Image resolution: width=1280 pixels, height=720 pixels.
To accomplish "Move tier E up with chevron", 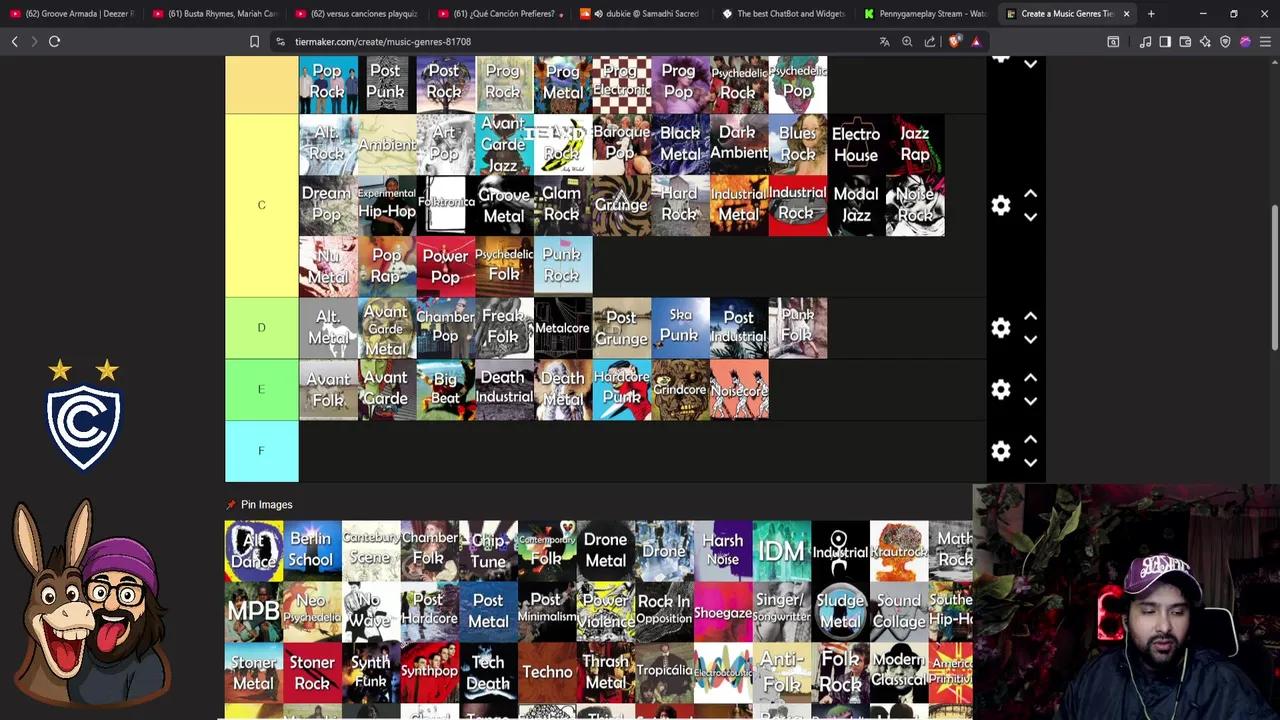I will 1030,378.
